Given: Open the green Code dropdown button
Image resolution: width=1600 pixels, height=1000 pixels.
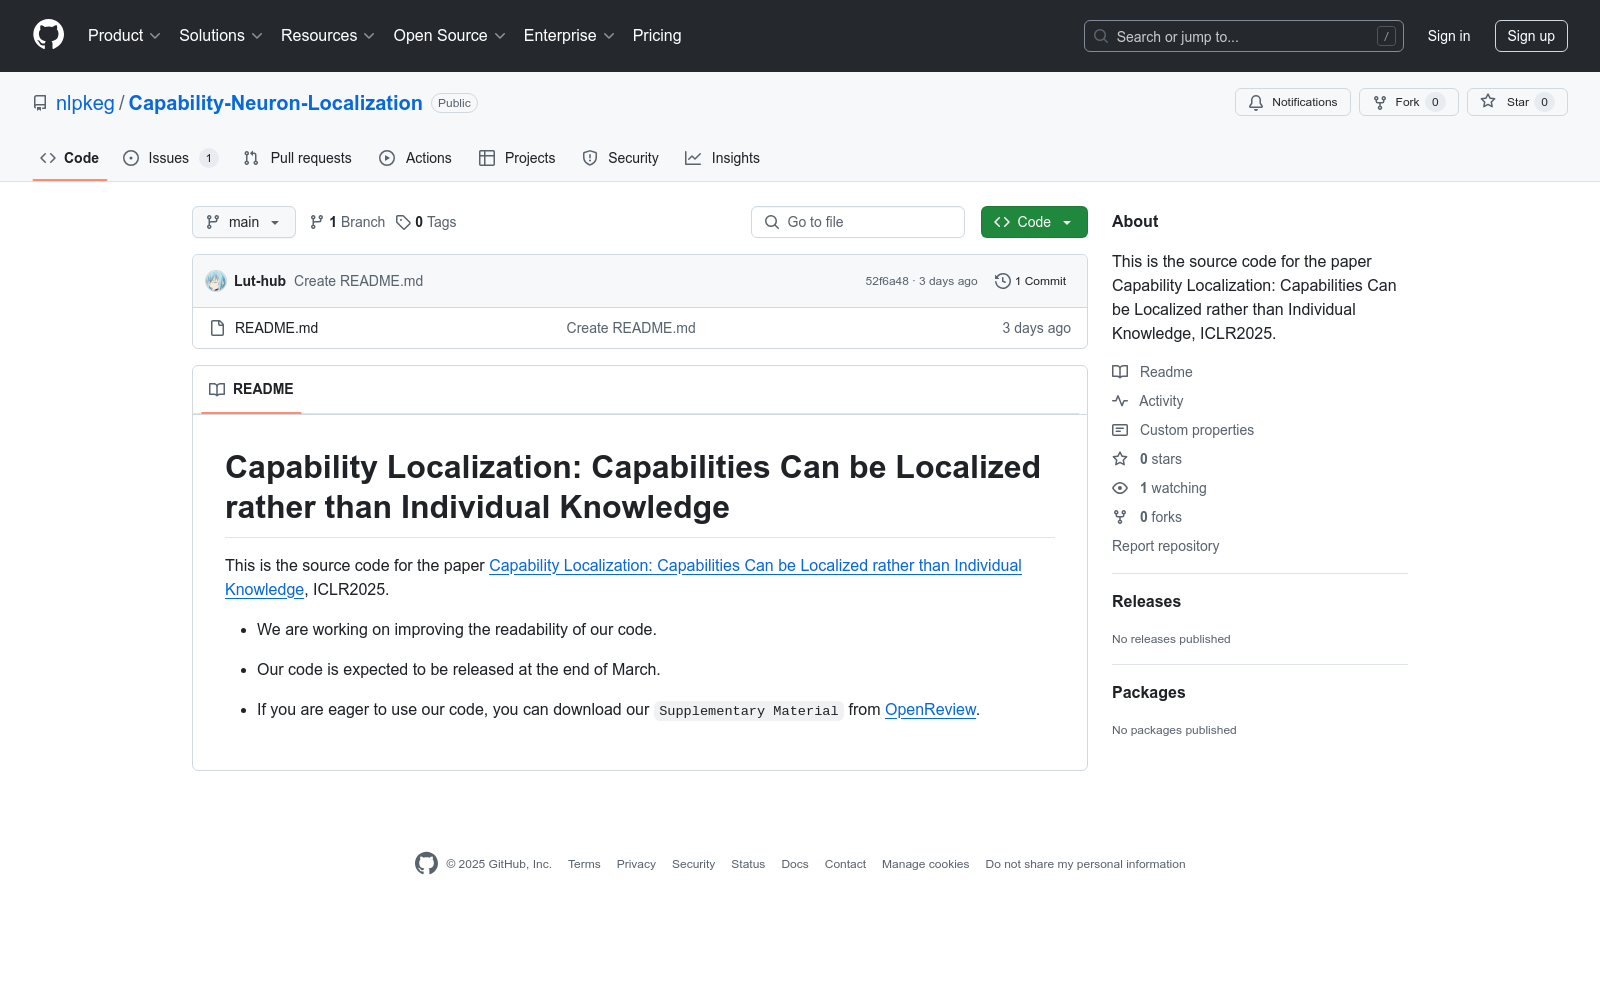Looking at the screenshot, I should [x=1034, y=222].
